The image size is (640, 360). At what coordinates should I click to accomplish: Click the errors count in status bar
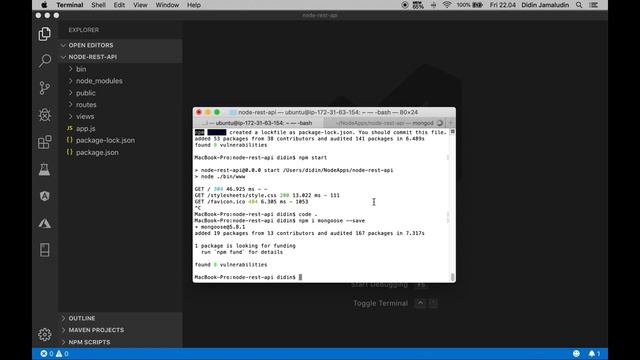(x=47, y=354)
